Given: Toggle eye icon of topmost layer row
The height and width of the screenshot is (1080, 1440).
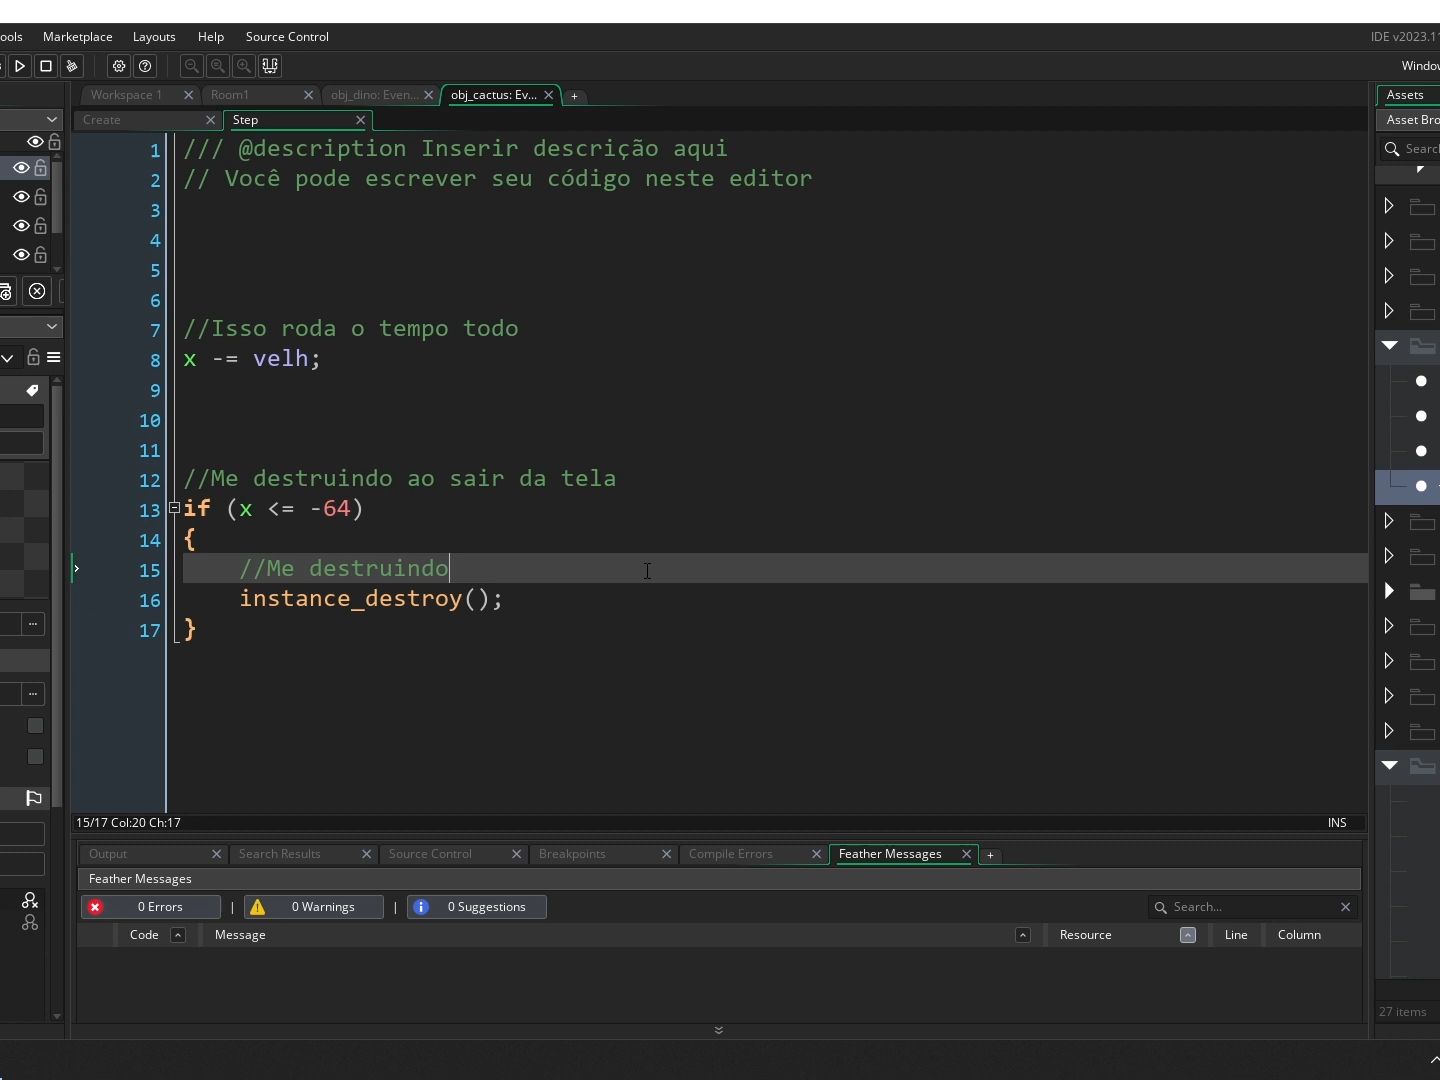Looking at the screenshot, I should pos(35,142).
